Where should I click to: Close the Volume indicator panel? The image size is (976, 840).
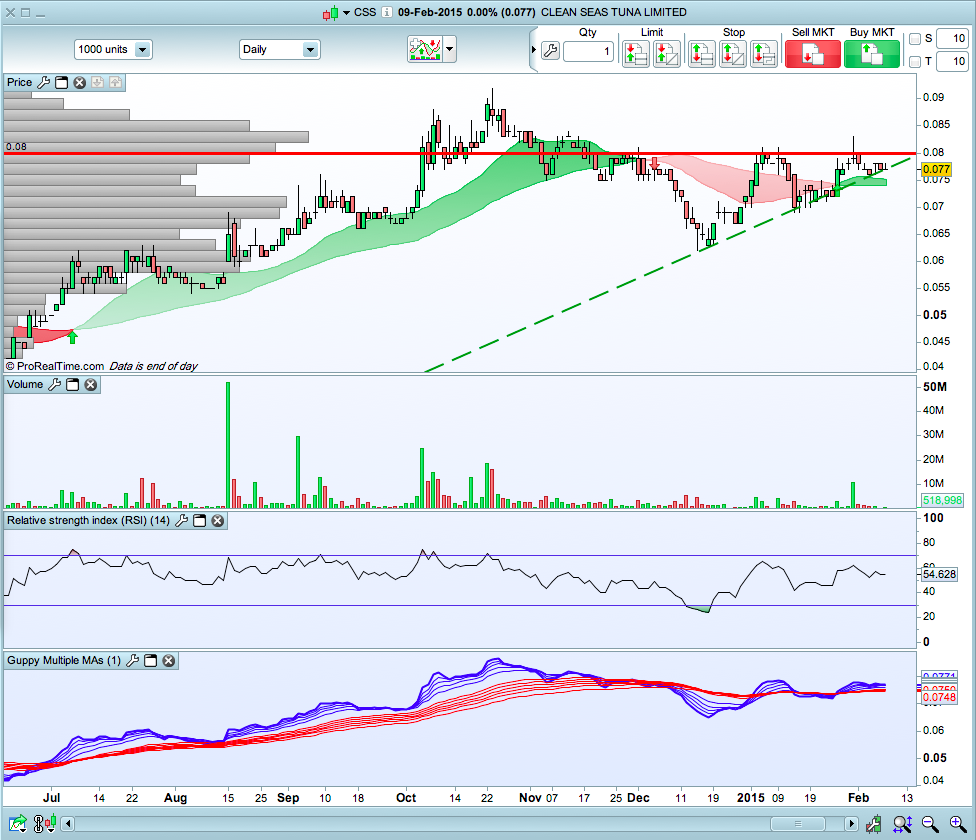90,385
